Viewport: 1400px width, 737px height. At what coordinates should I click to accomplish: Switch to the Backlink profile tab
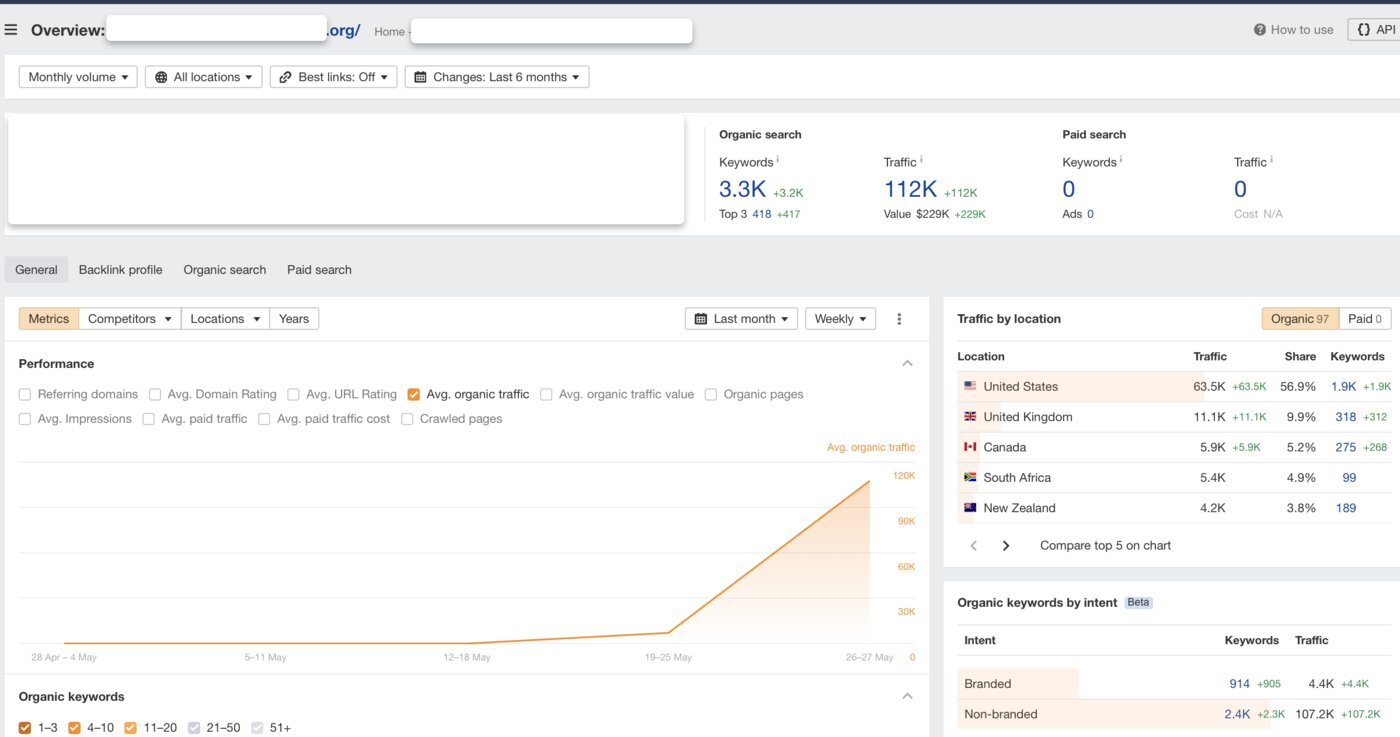click(x=120, y=270)
